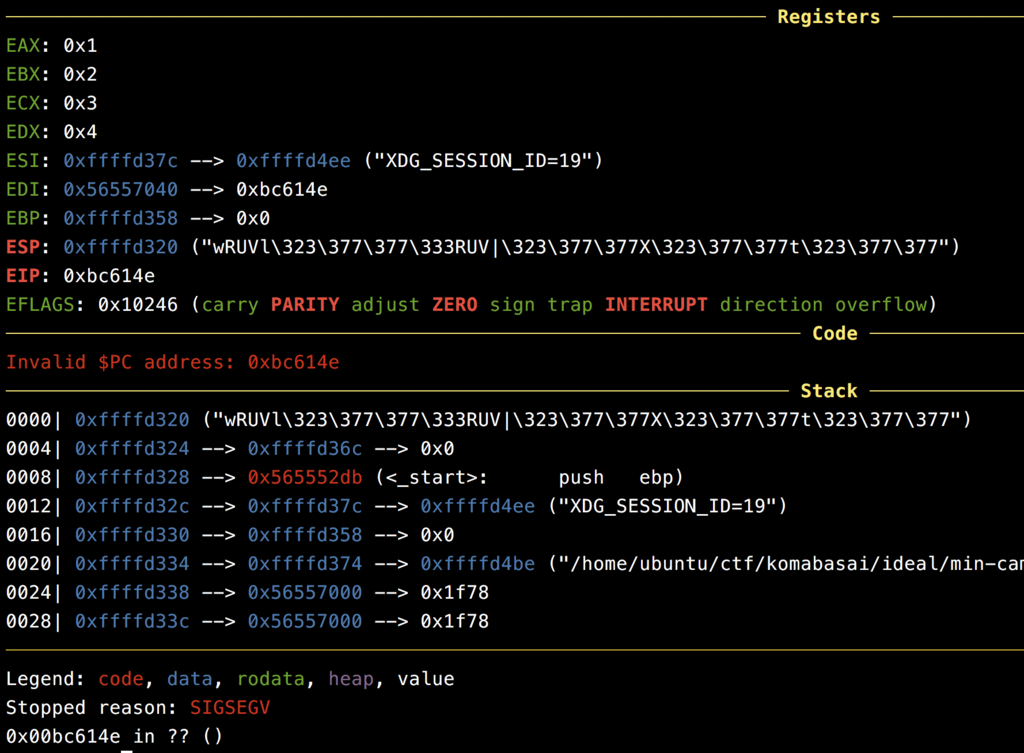Click 0xffffd4be in stack row 0020
1024x753 pixels.
[477, 563]
